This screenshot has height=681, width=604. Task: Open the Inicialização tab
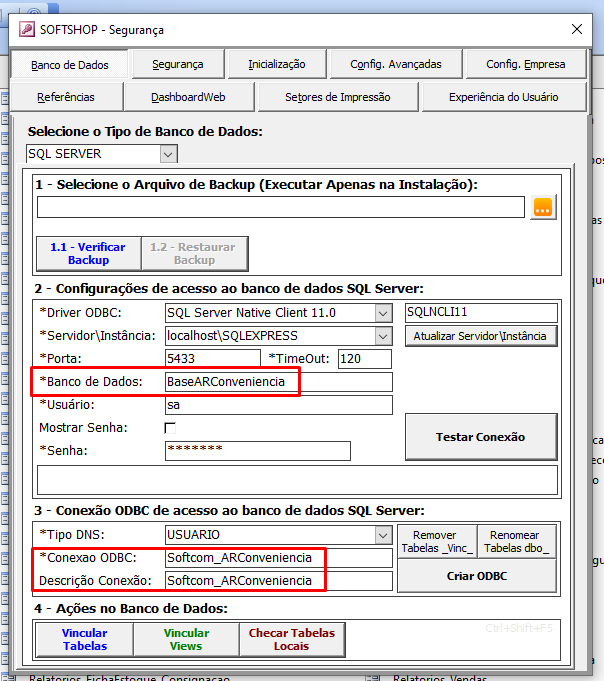point(277,64)
